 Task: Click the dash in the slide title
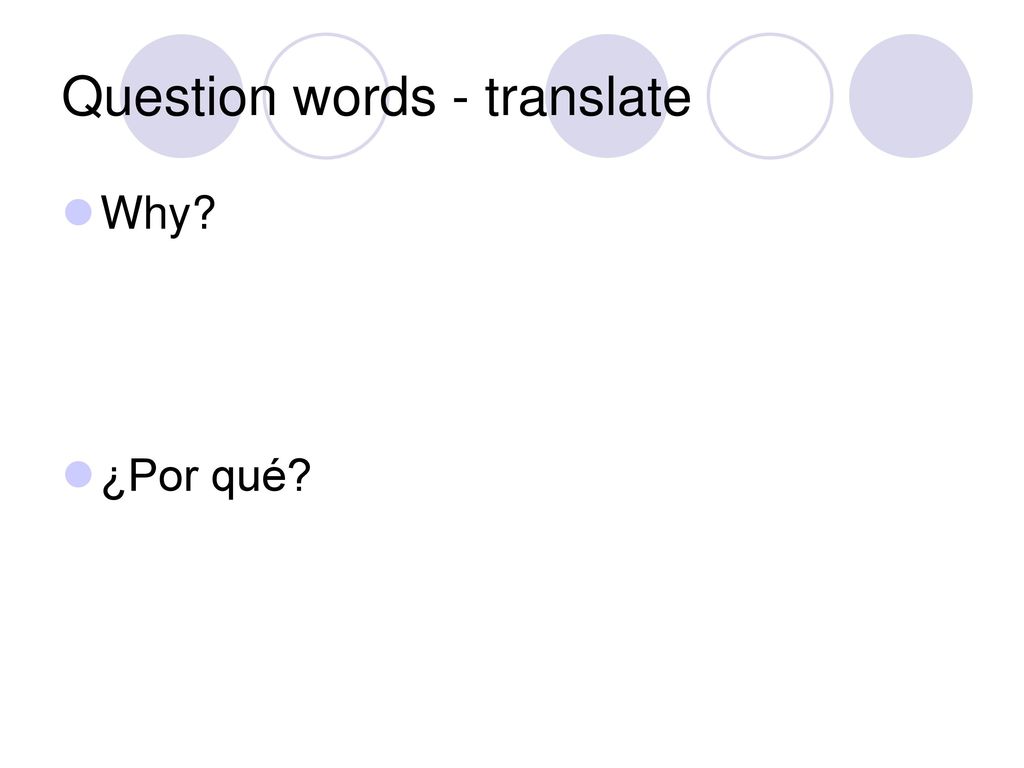(460, 101)
